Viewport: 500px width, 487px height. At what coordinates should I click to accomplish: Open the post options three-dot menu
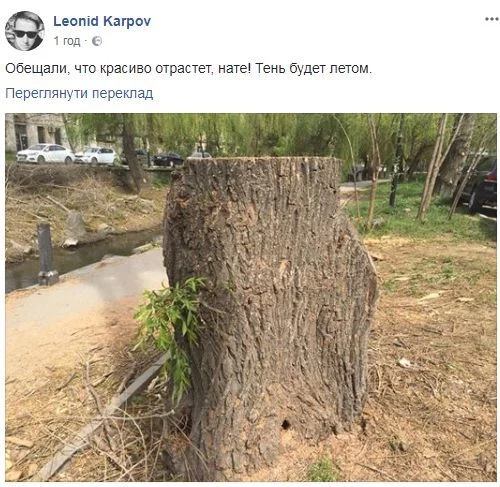pyautogui.click(x=491, y=20)
